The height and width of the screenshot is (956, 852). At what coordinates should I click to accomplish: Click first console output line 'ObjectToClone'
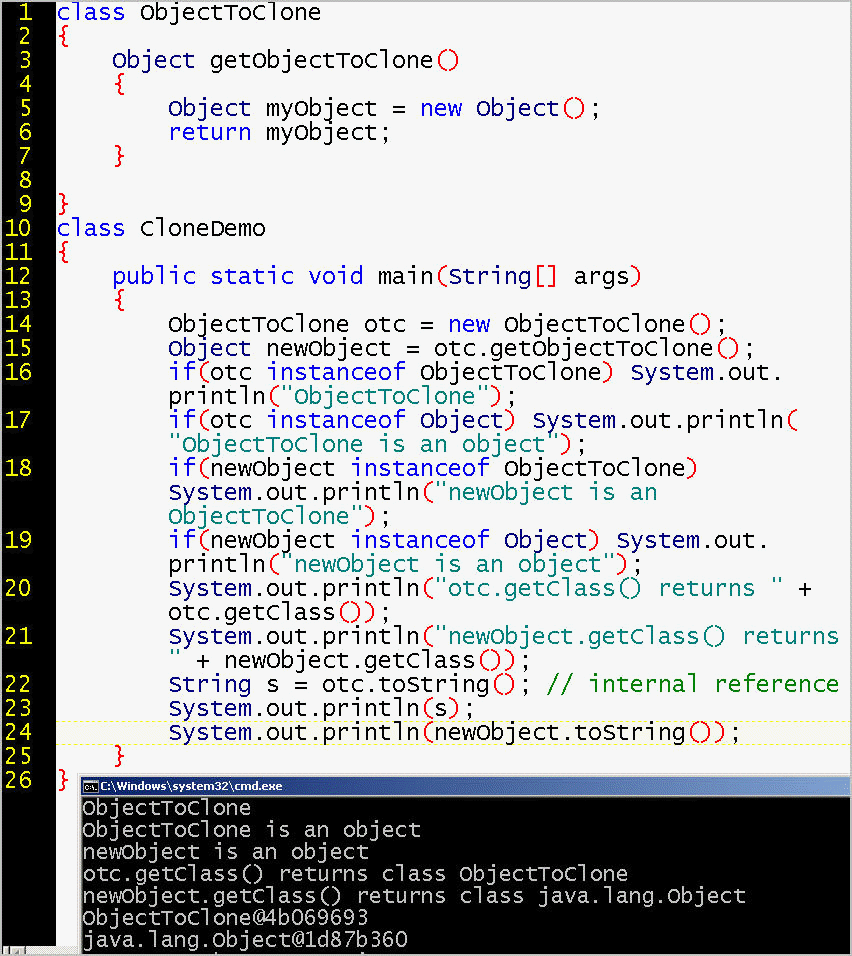tap(166, 808)
